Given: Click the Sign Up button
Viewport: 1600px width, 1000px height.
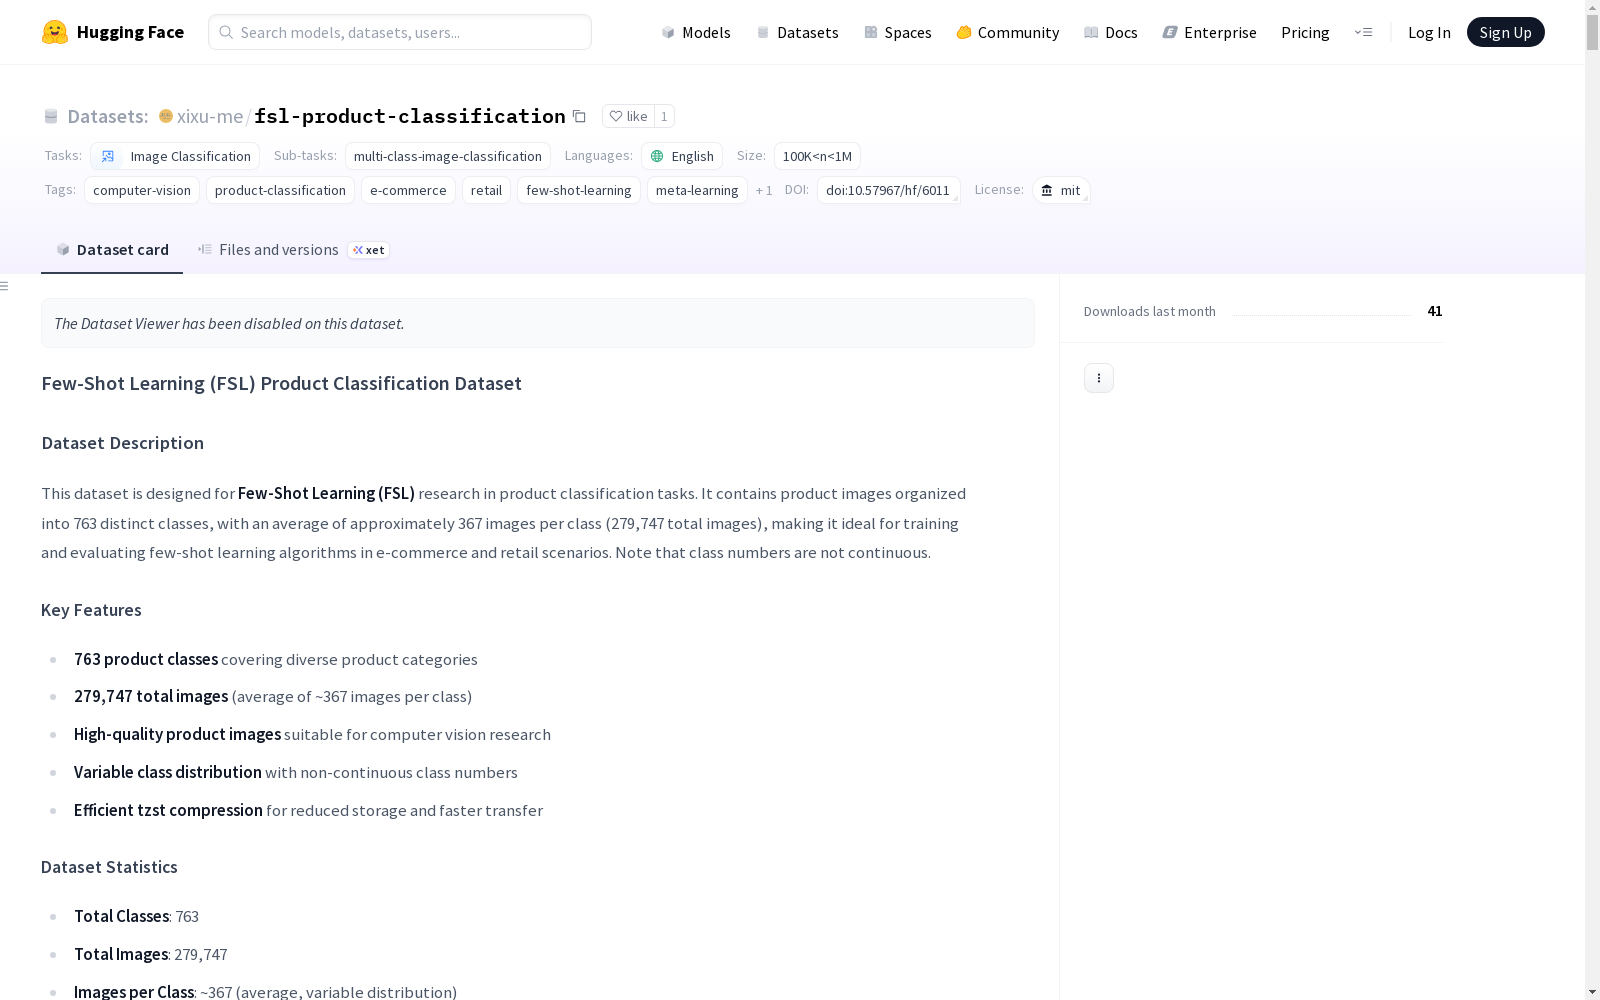Looking at the screenshot, I should coord(1506,32).
